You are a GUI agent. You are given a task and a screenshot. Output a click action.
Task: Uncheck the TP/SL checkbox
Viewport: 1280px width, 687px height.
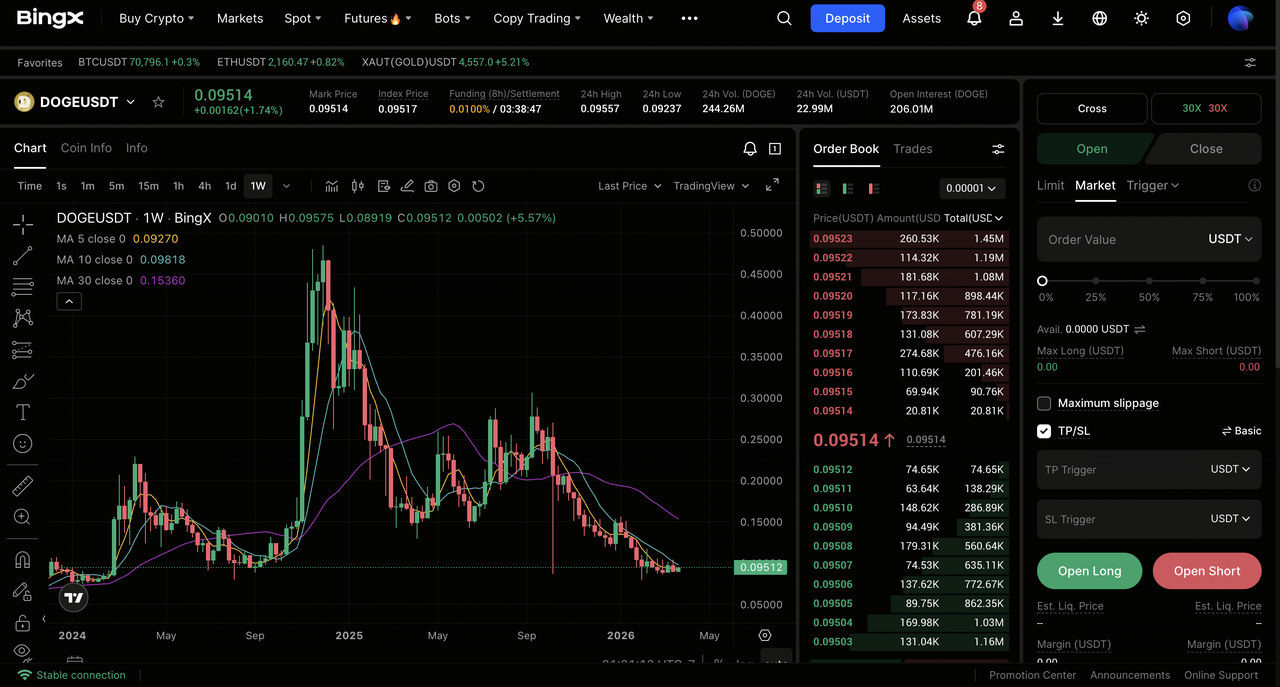(1044, 431)
